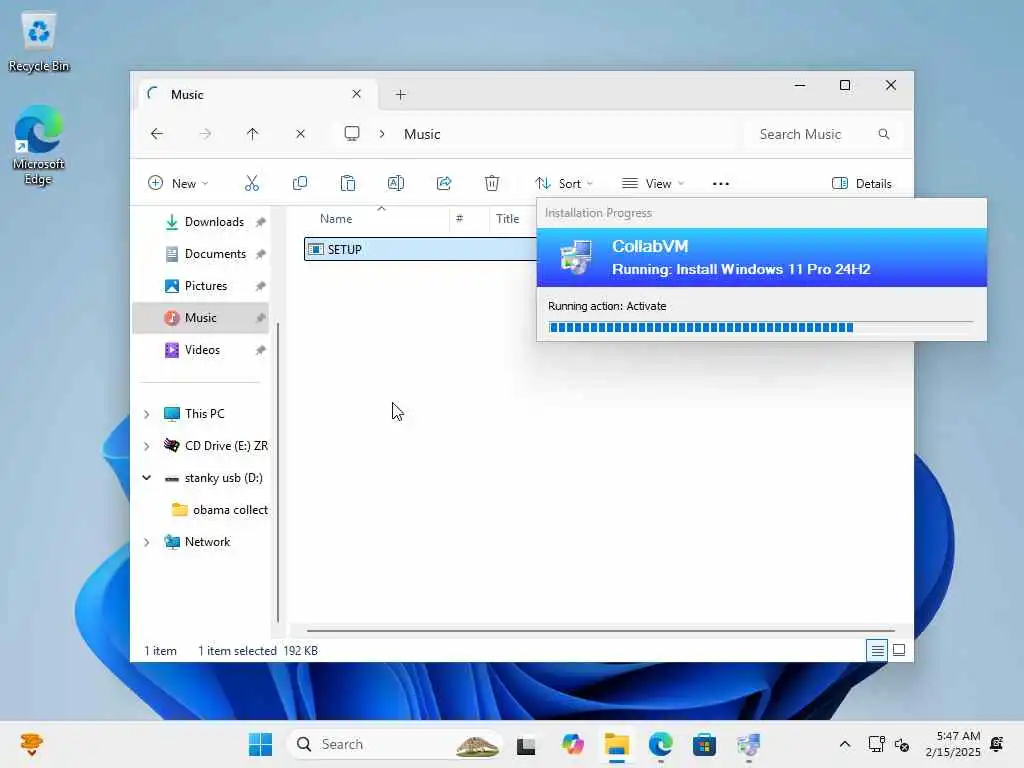The image size is (1024, 768).
Task: Open the Windows Start menu
Action: [x=261, y=744]
